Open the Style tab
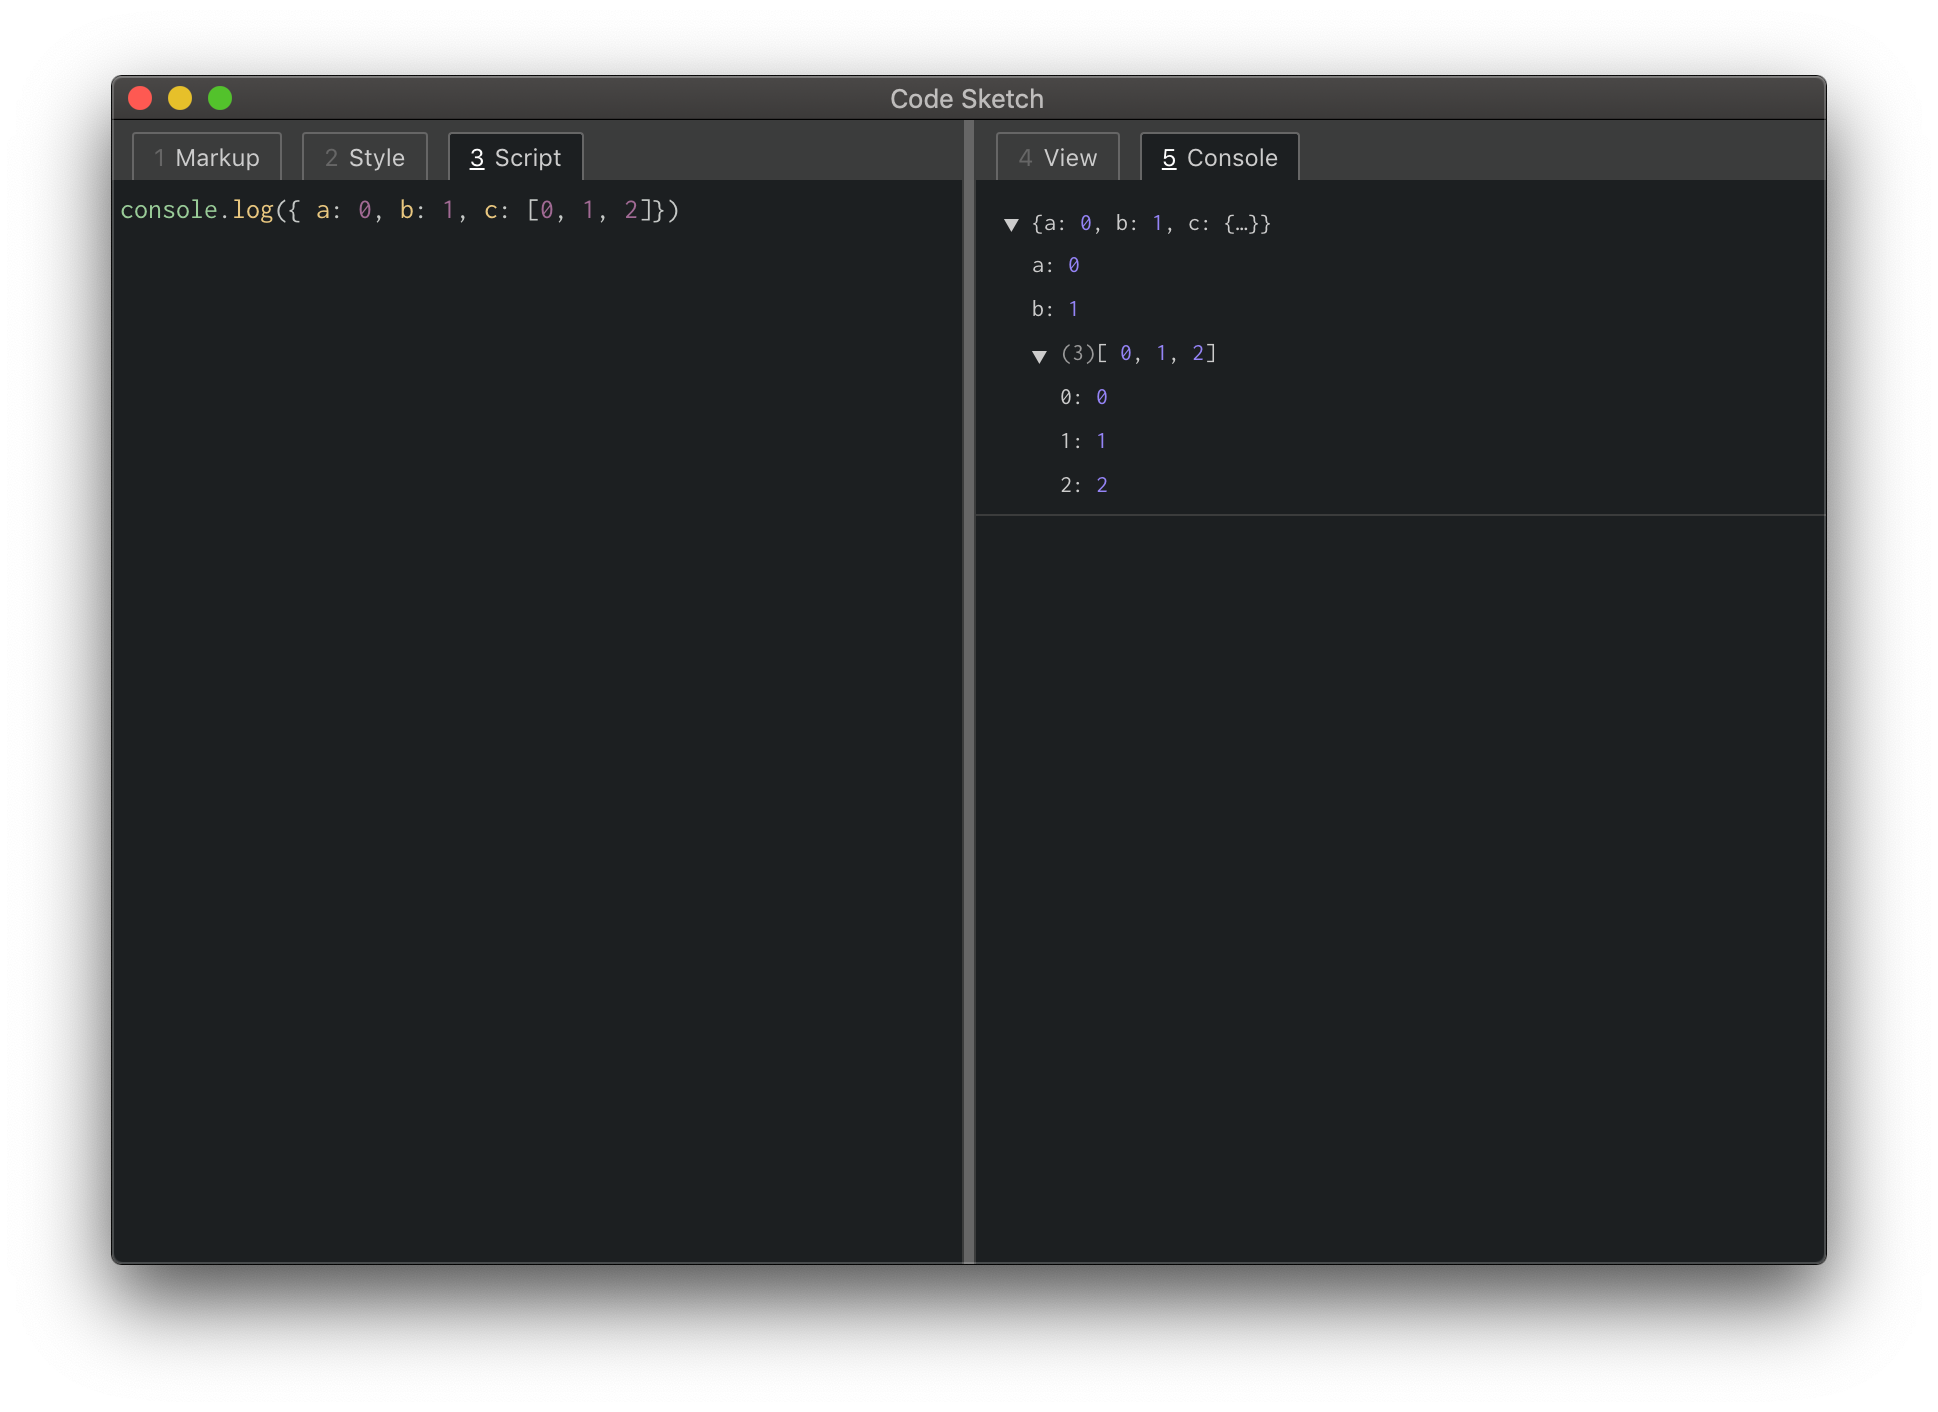The height and width of the screenshot is (1412, 1938). (363, 156)
